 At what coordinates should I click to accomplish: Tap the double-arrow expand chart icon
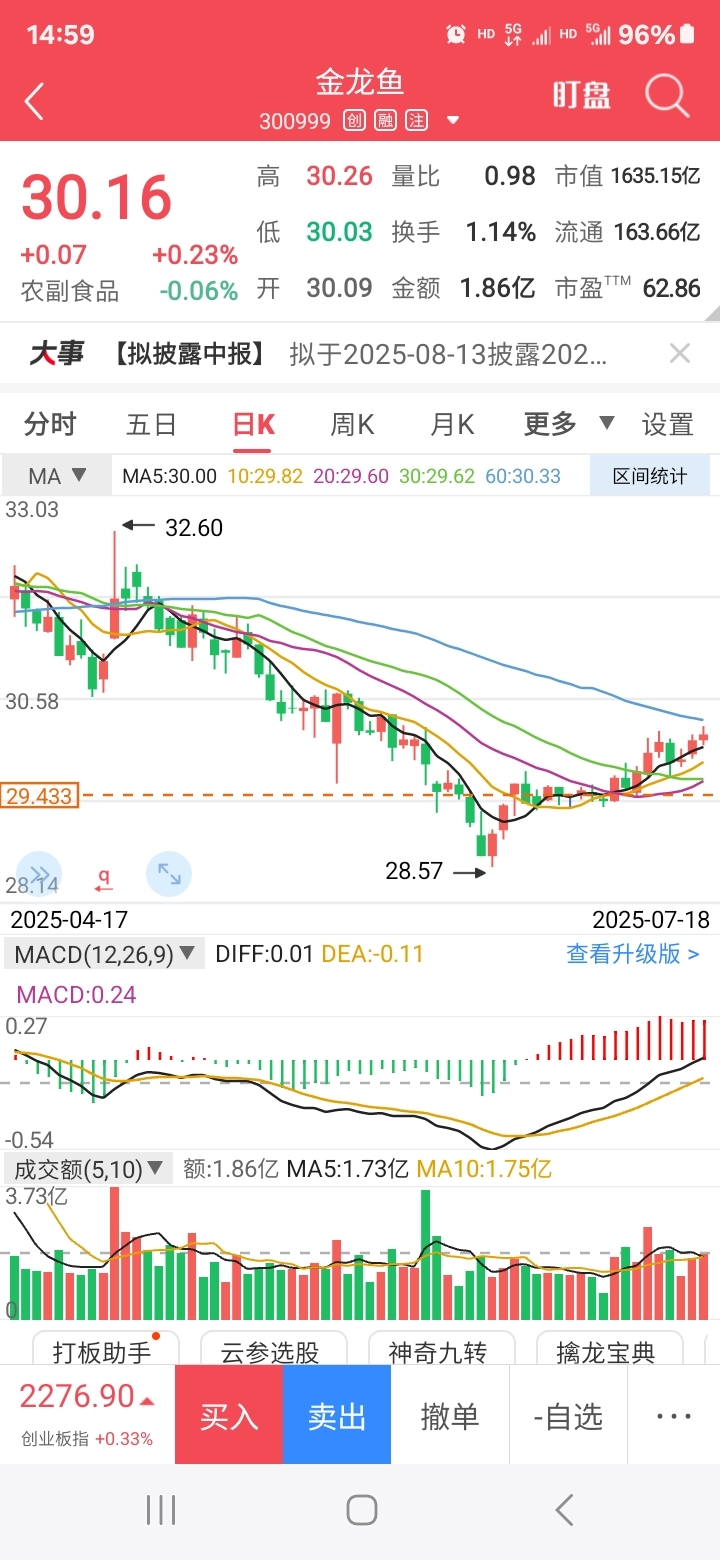point(39,874)
